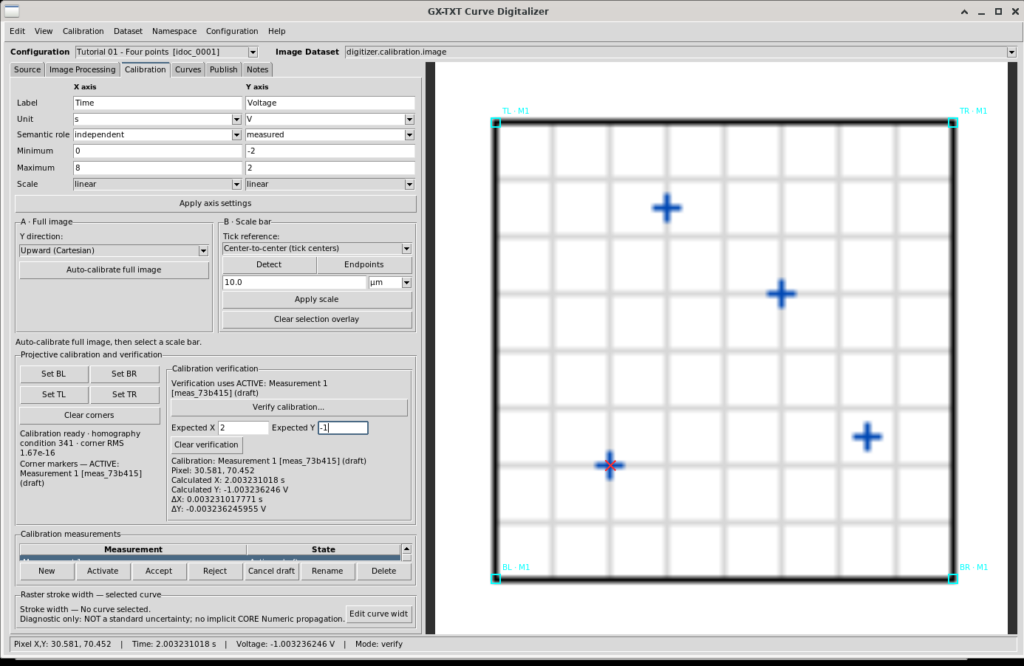Switch to the Image Processing tab

[82, 70]
